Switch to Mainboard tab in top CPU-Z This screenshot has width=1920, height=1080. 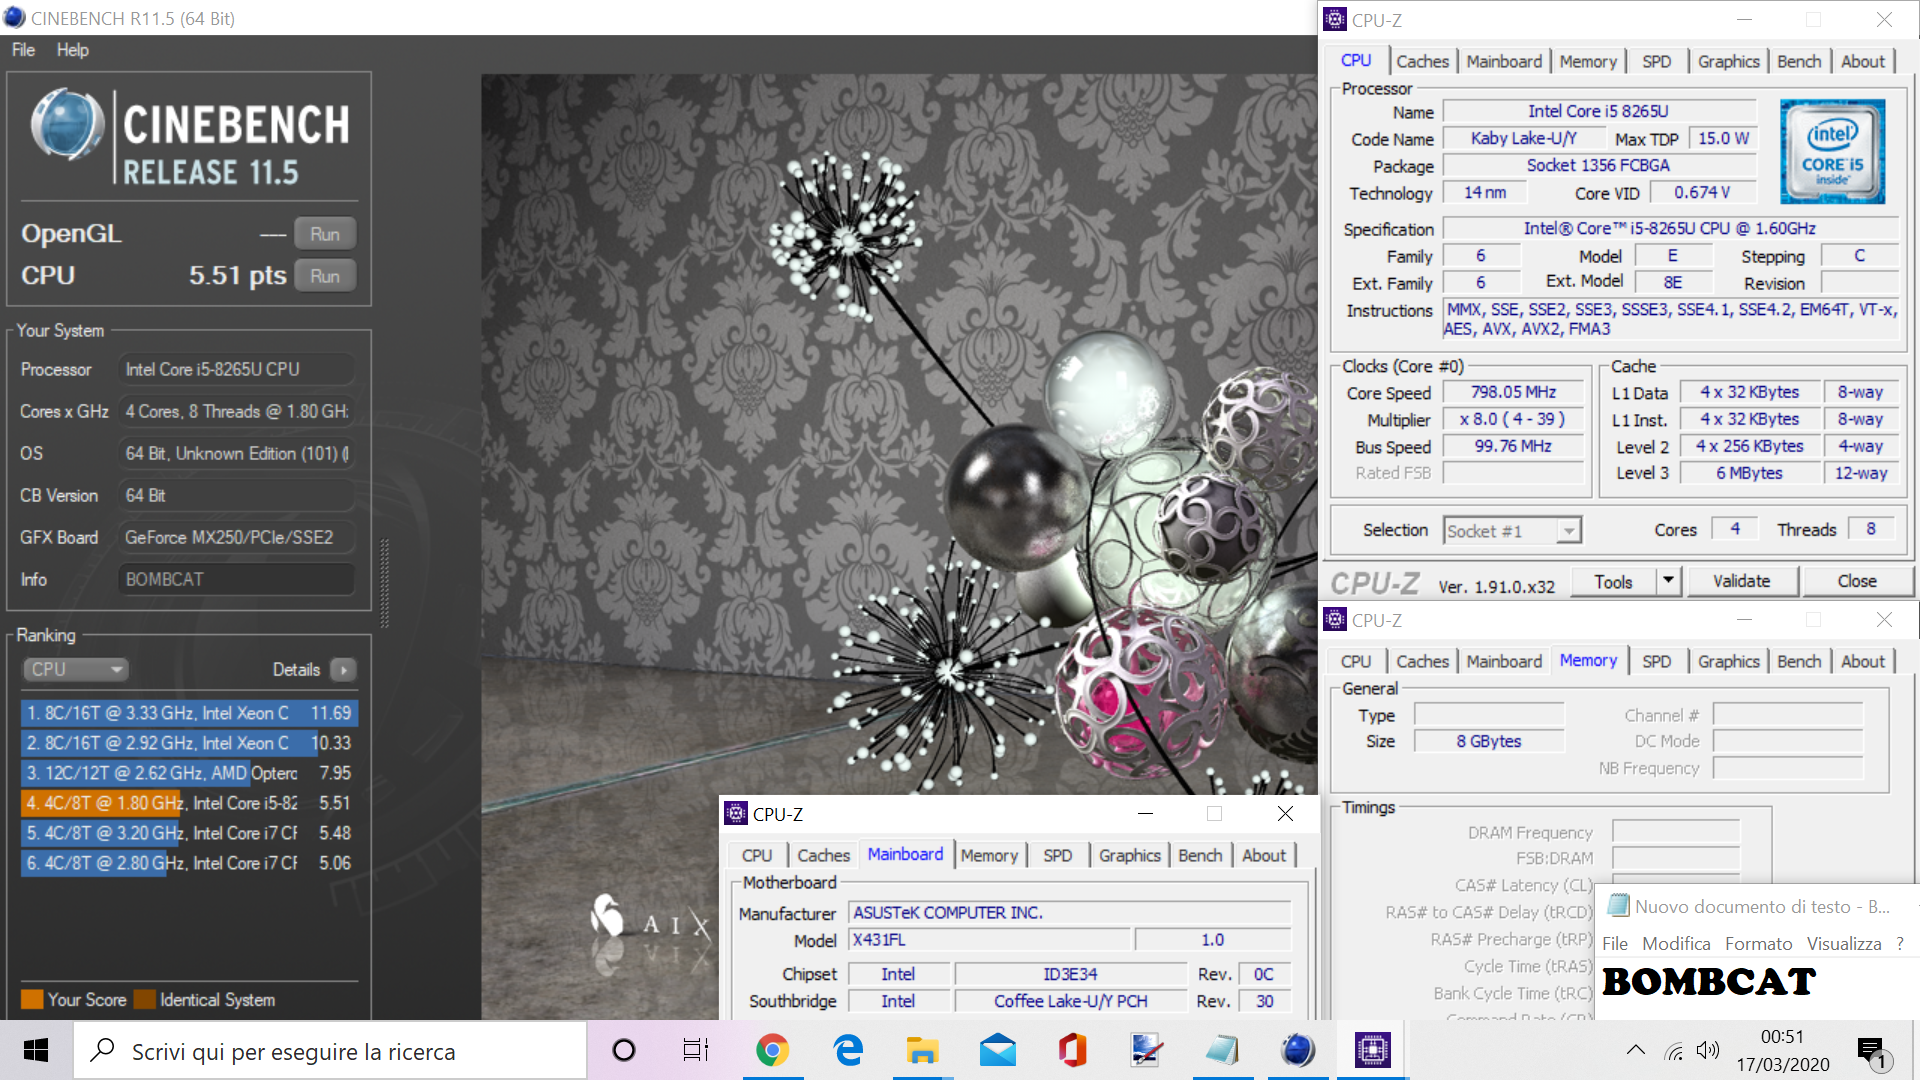pyautogui.click(x=1504, y=62)
